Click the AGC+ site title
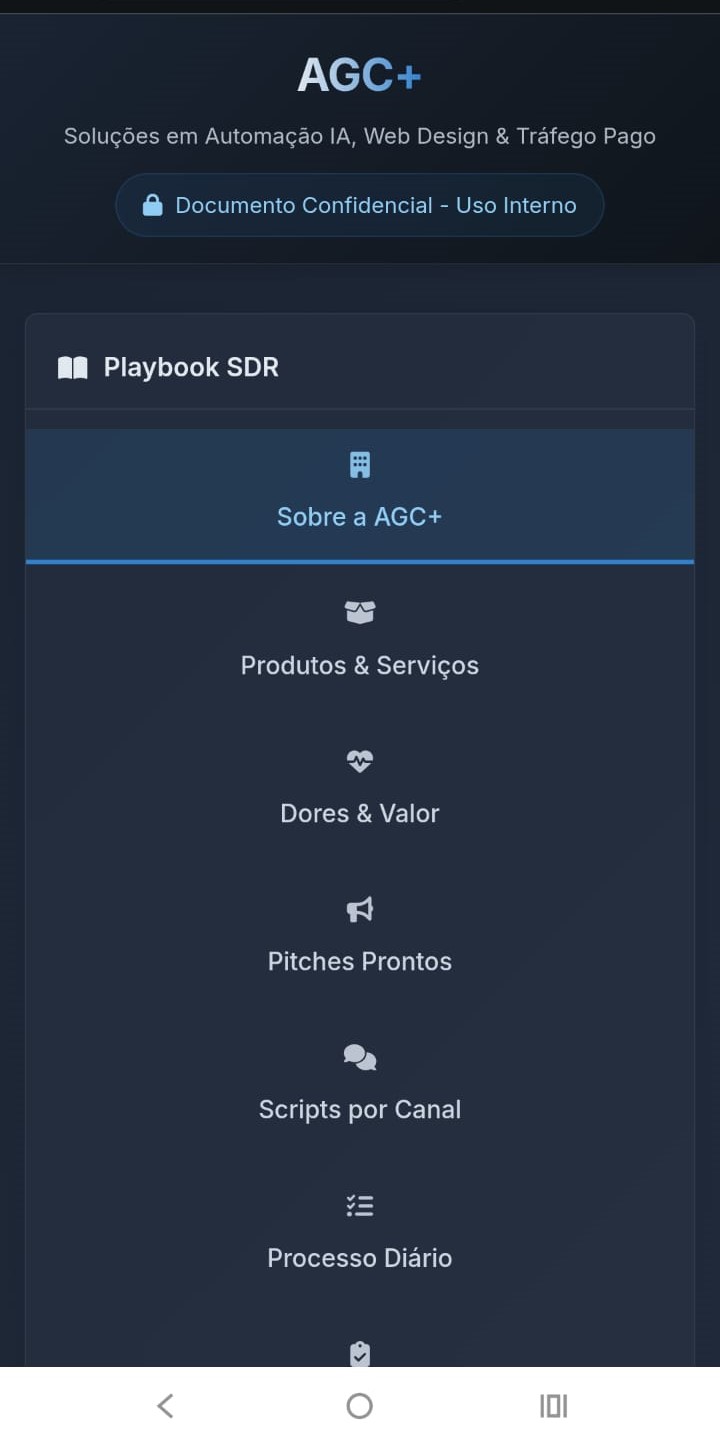Image resolution: width=720 pixels, height=1445 pixels. click(359, 73)
